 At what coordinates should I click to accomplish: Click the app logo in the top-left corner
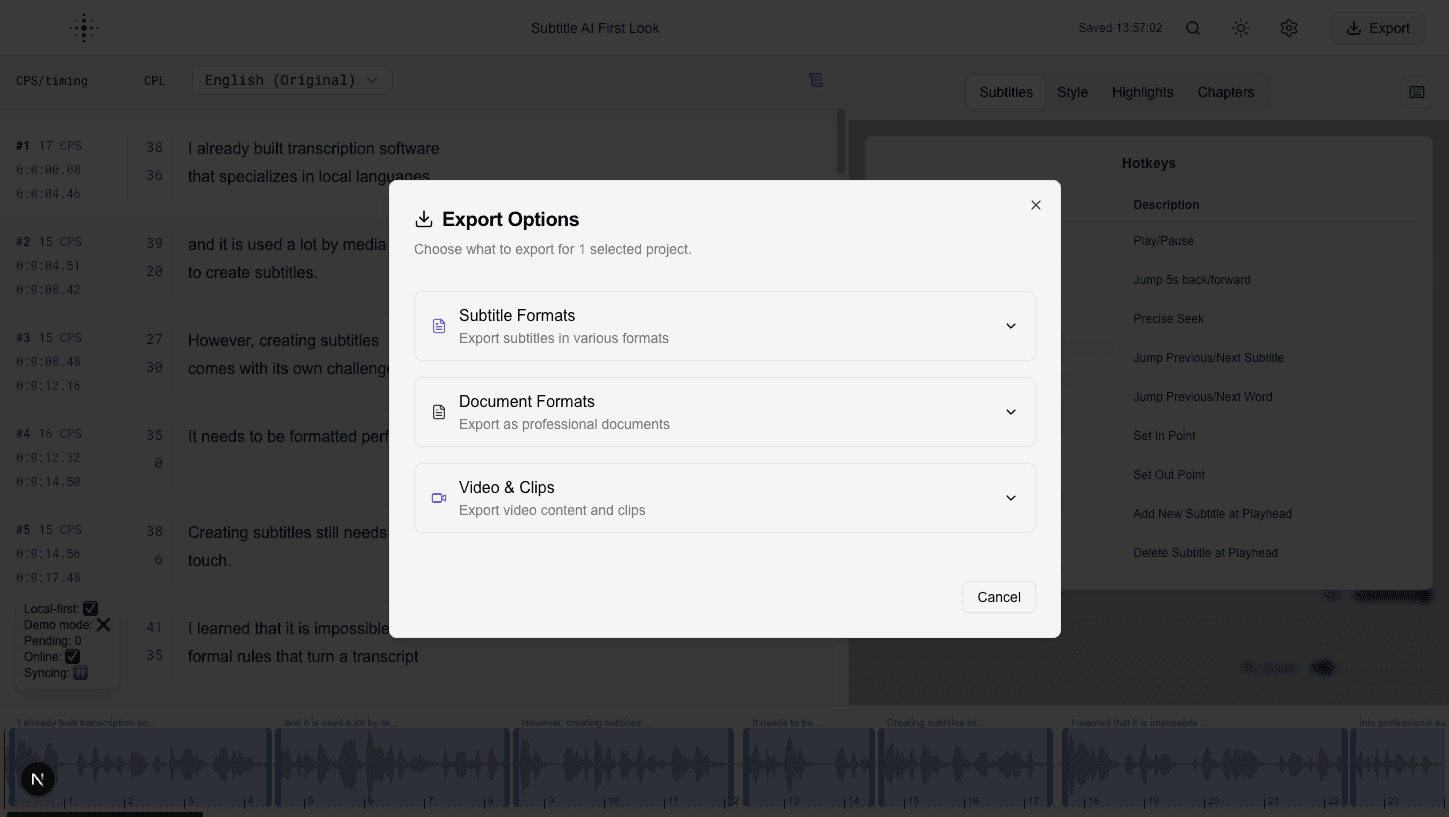tap(84, 27)
